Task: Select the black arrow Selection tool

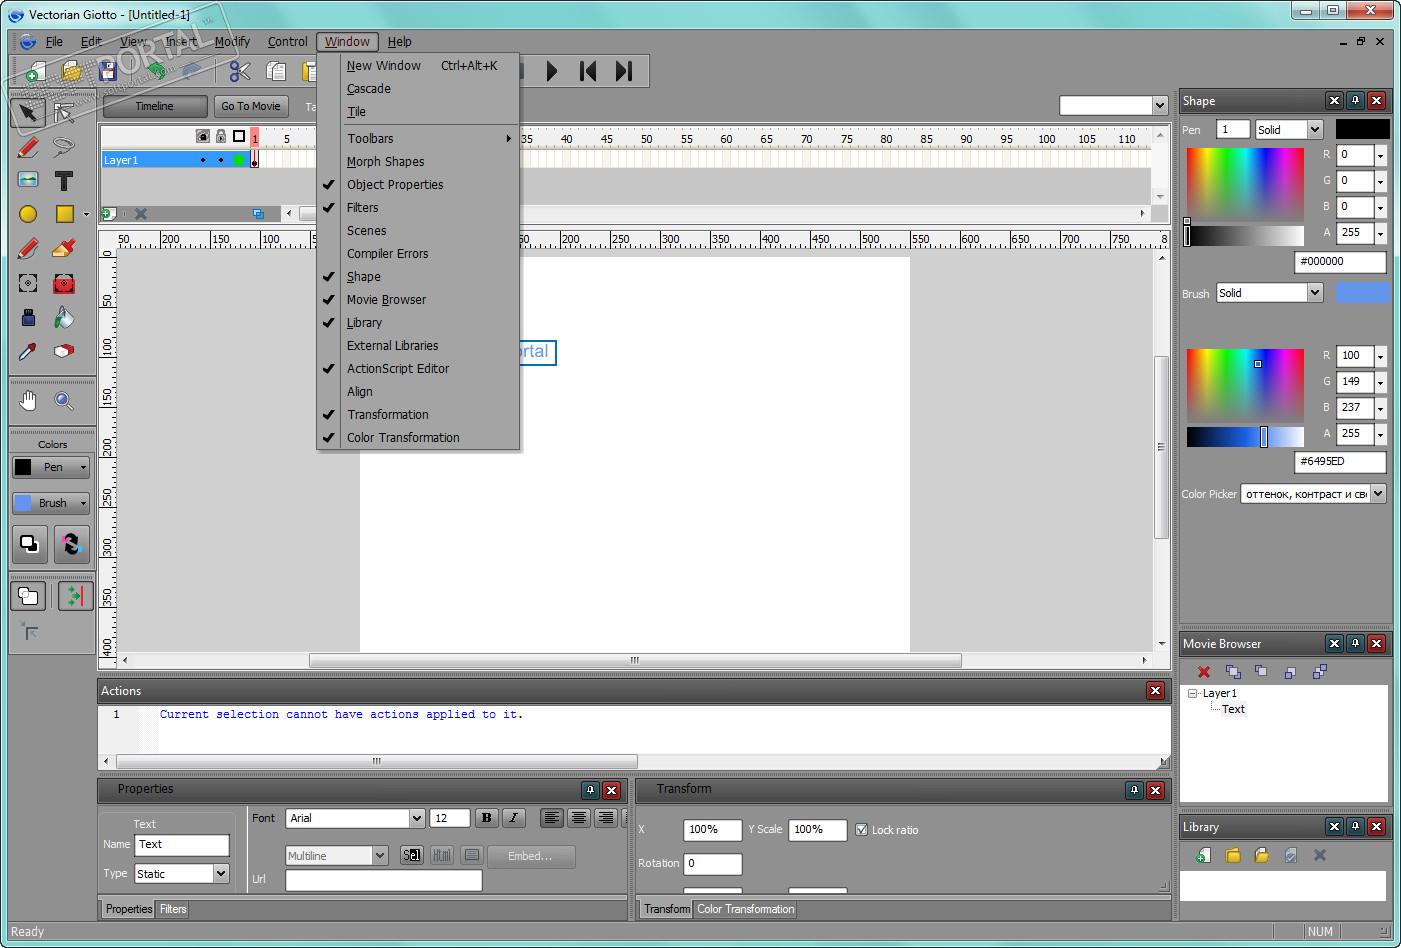Action: 28,112
